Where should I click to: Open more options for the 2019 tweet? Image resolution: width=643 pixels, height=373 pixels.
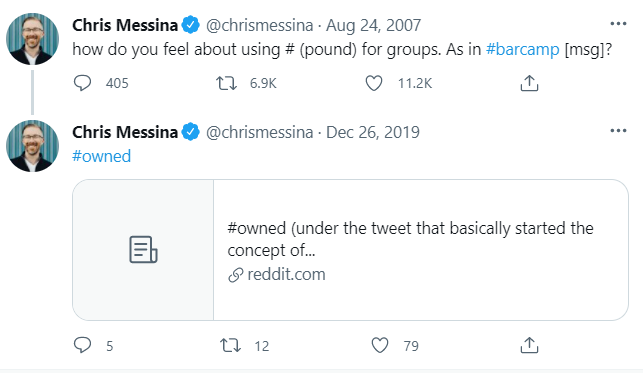tap(618, 131)
